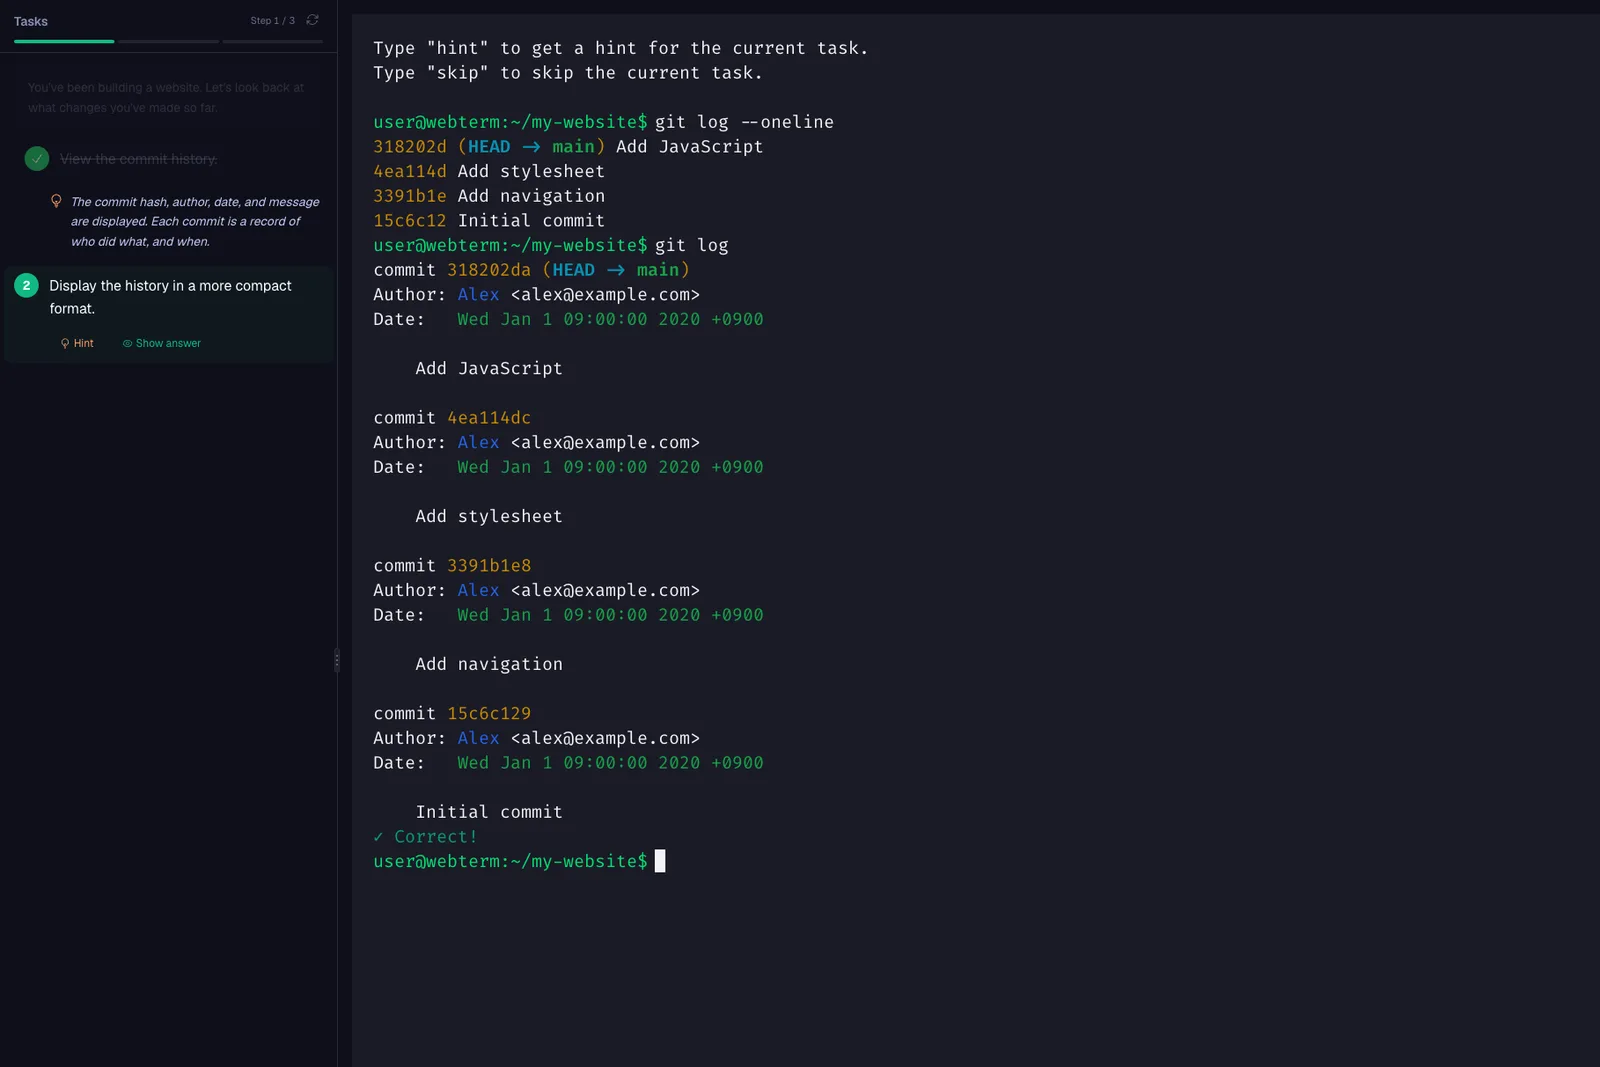
Task: Click the third progress bar segment
Action: [272, 41]
